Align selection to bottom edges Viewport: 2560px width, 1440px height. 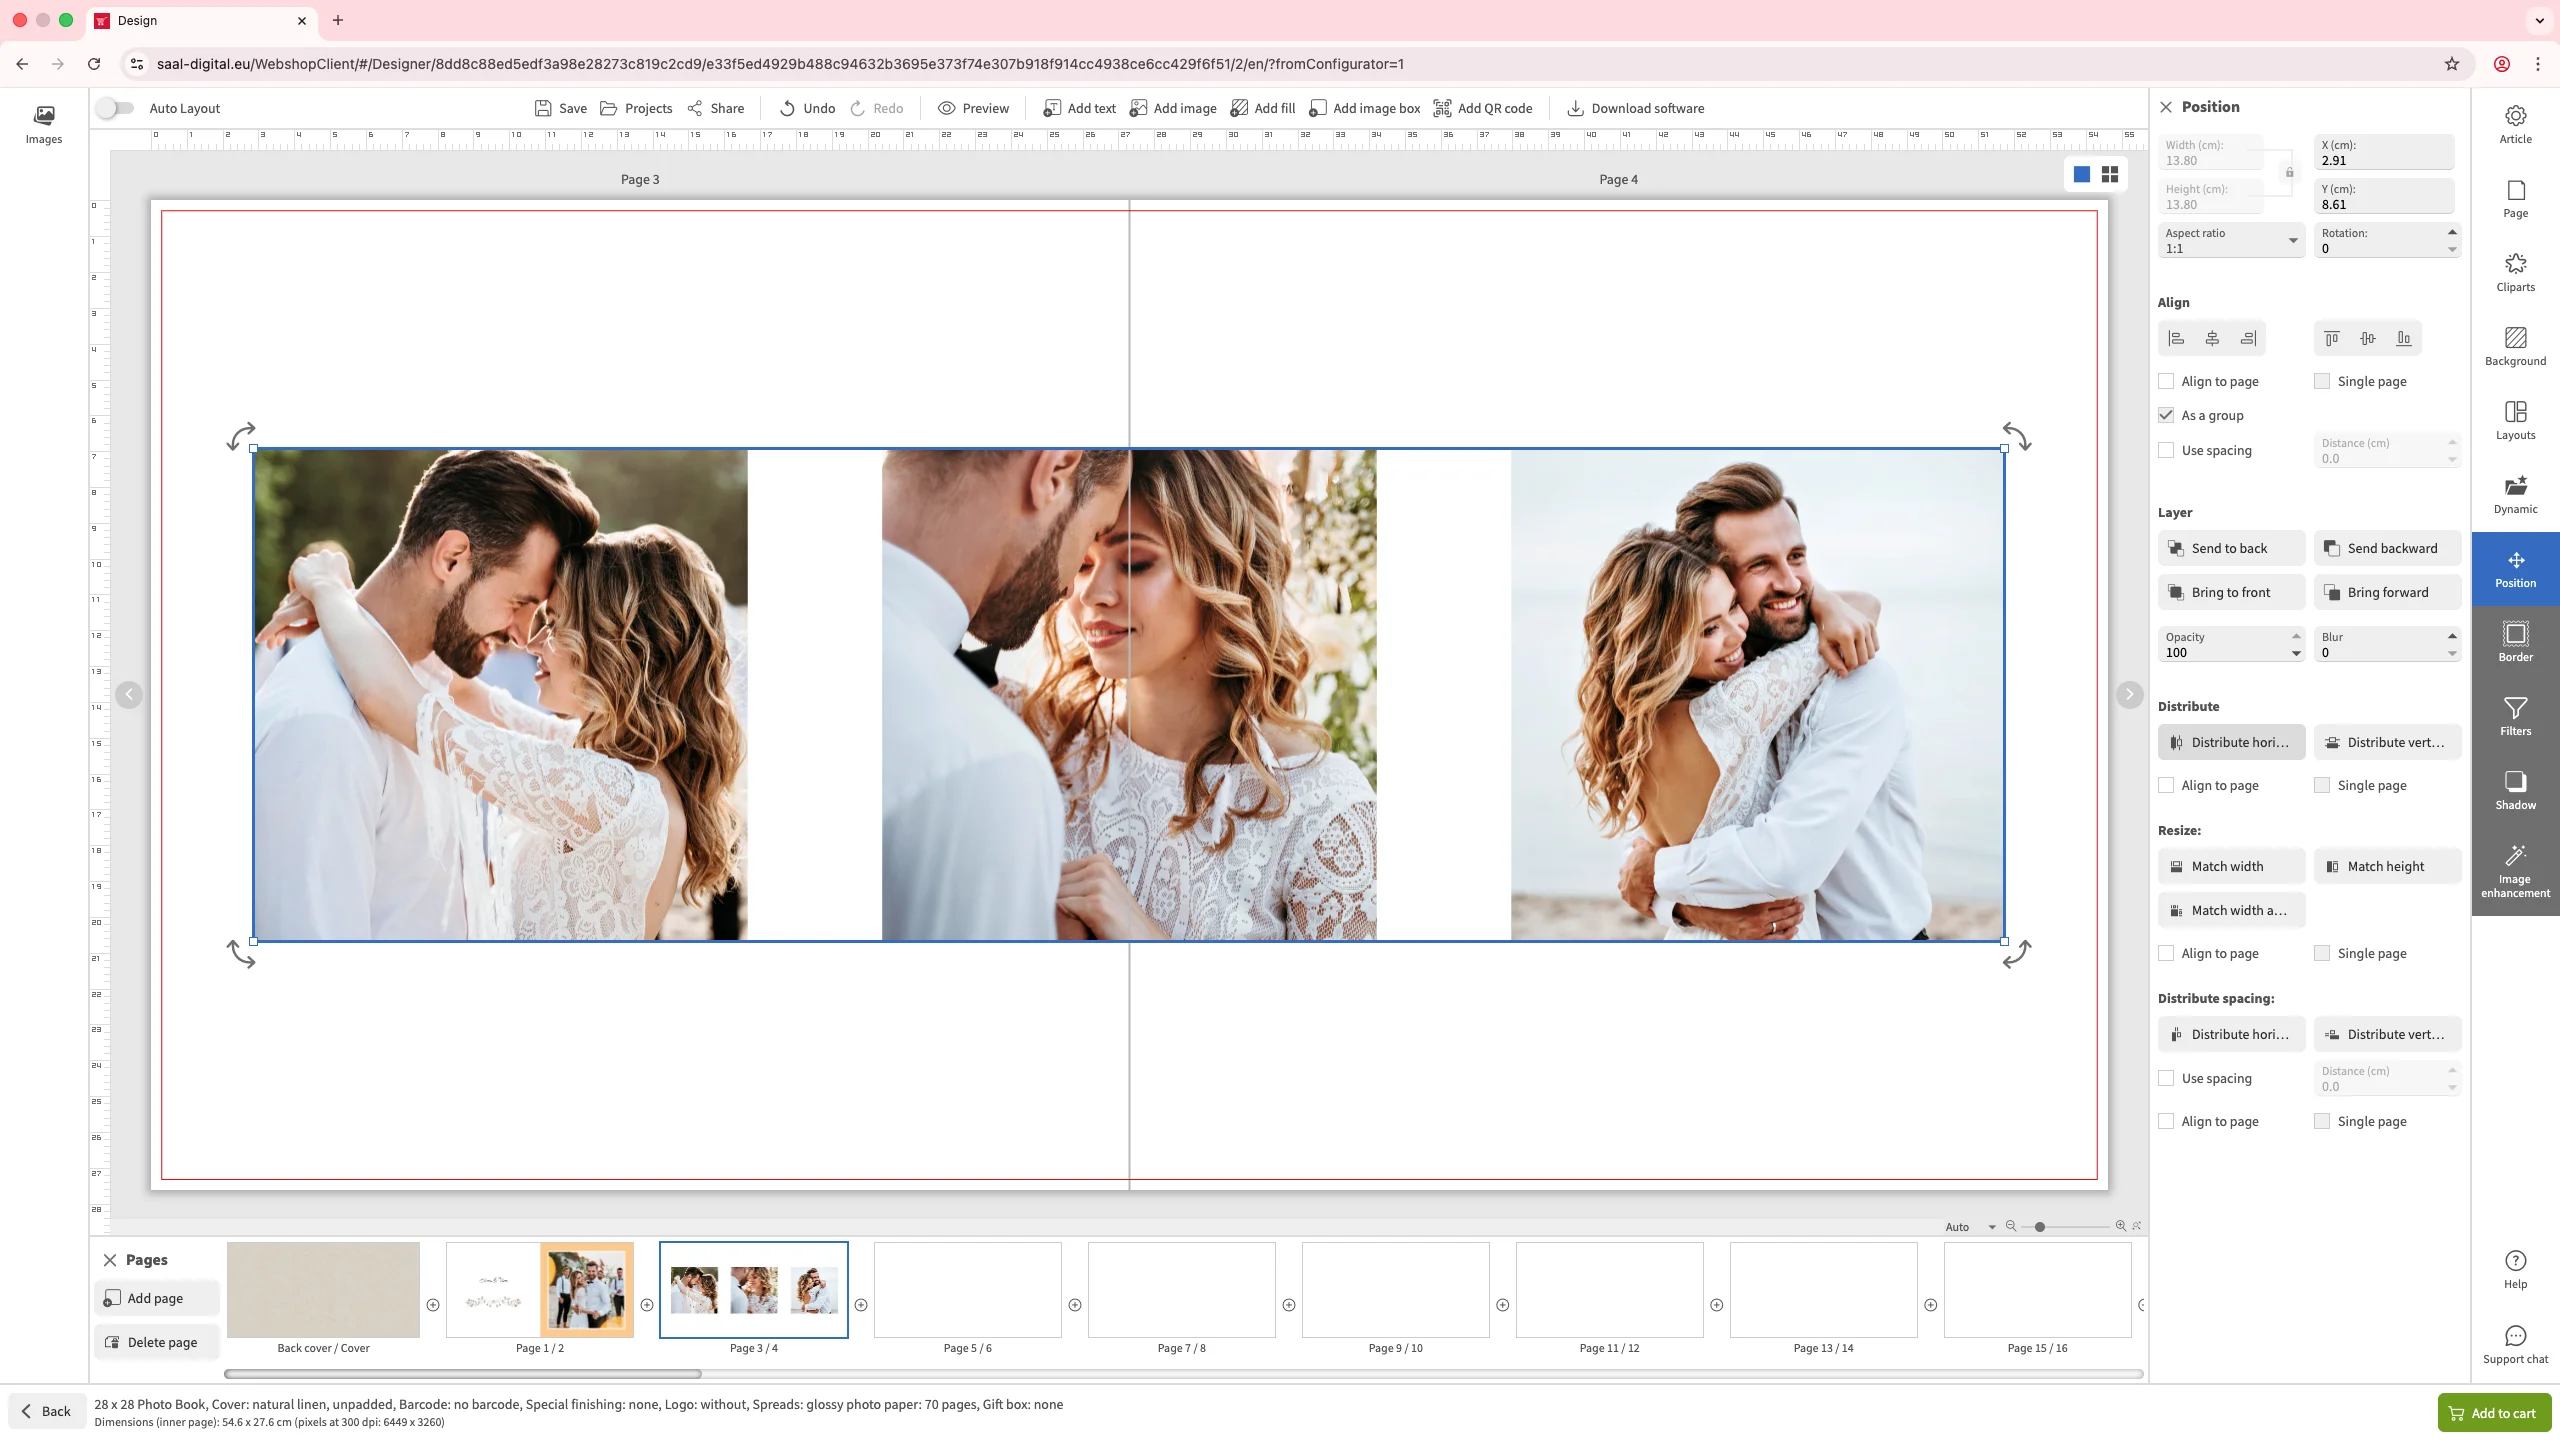2404,339
